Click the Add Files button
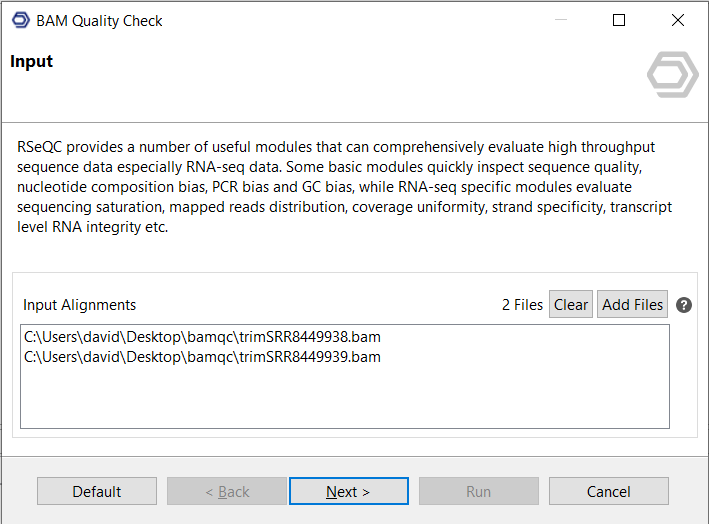The width and height of the screenshot is (709, 524). click(632, 305)
